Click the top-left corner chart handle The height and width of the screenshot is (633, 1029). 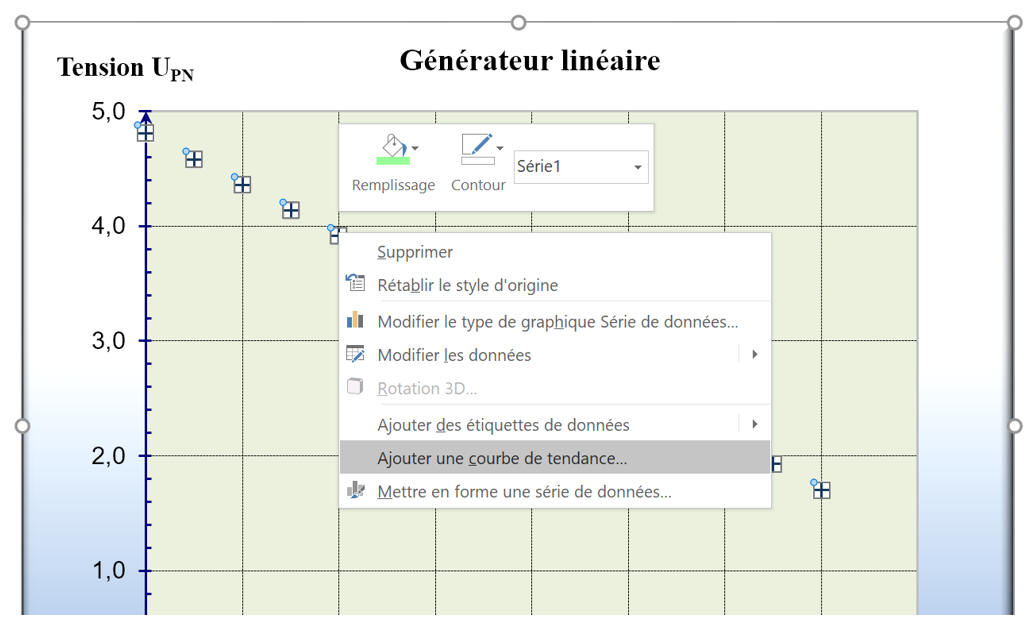point(22,23)
